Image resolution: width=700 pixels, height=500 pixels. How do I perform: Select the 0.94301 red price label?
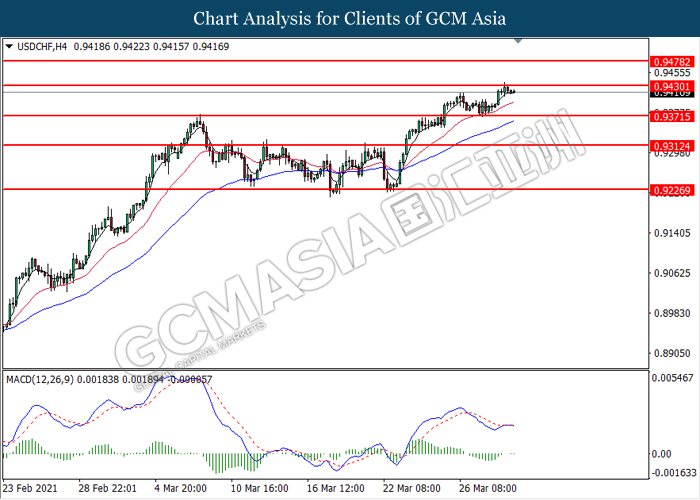[x=672, y=86]
